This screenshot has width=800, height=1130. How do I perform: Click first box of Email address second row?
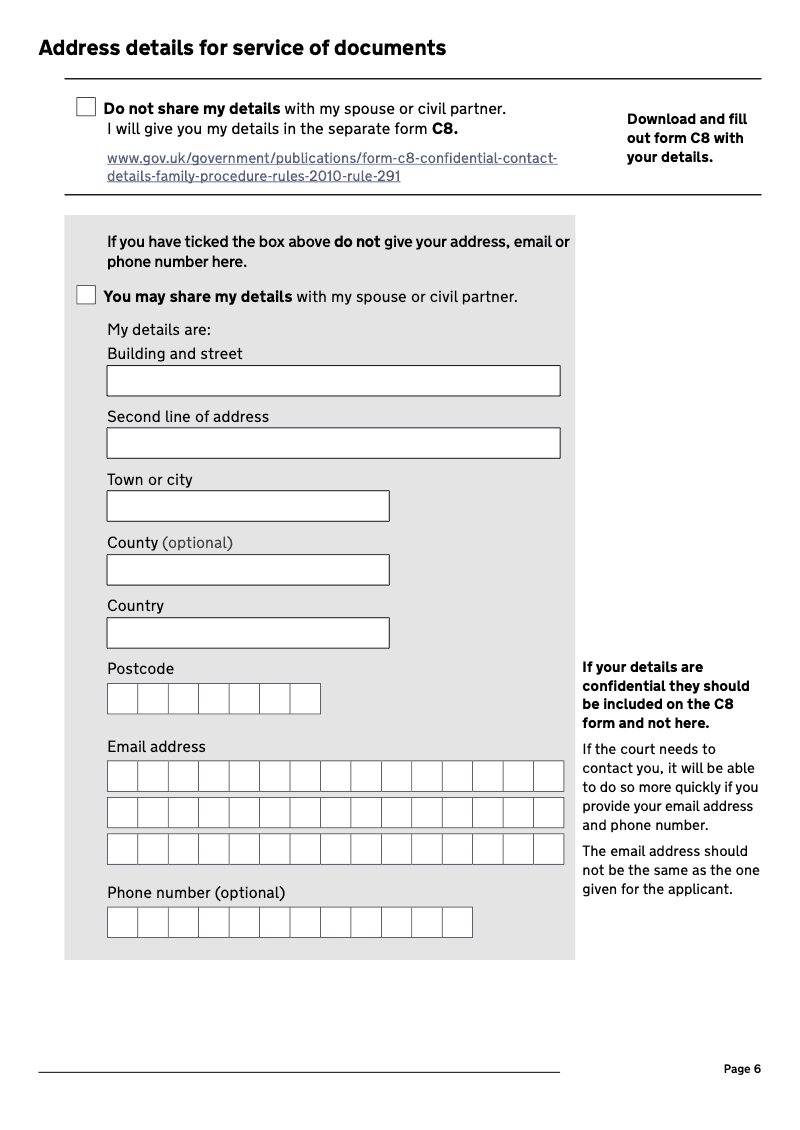tap(122, 812)
